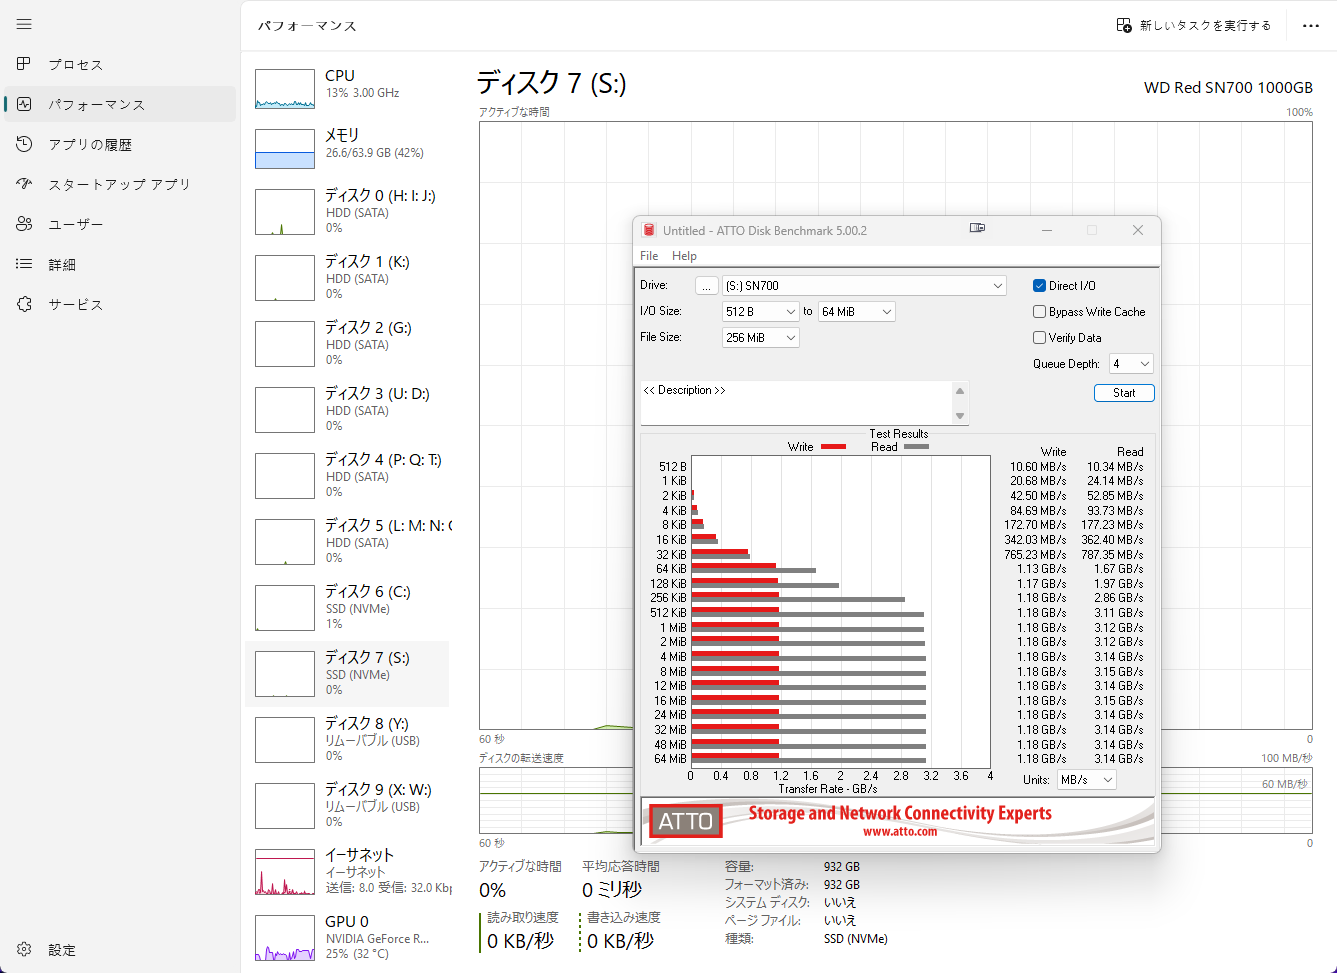The height and width of the screenshot is (973, 1337).
Task: Select the CPU performance graph thumbnail
Action: [x=285, y=89]
